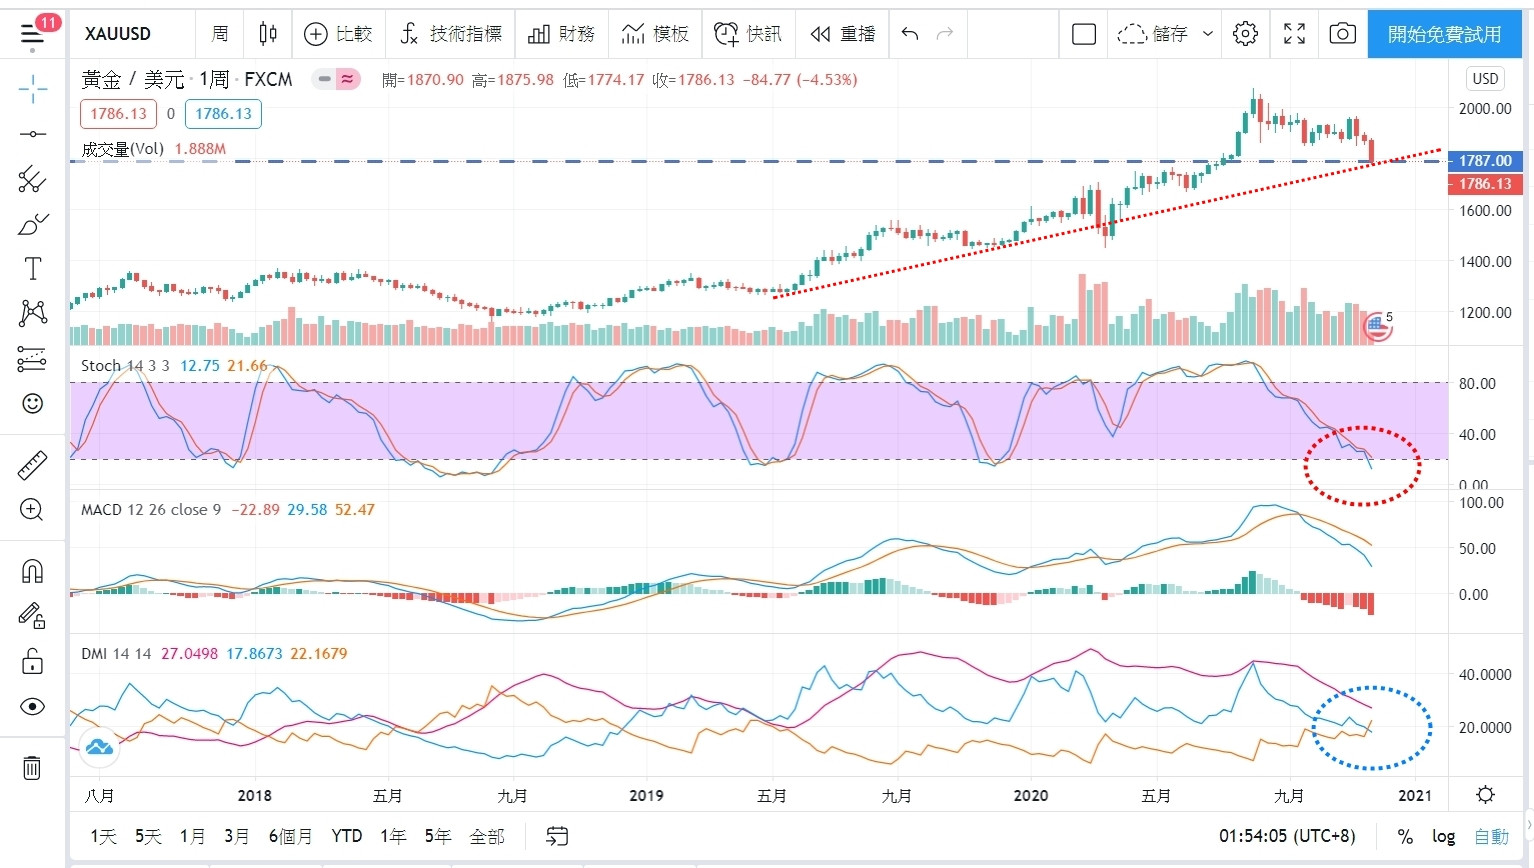Viewport: 1534px width, 868px height.
Task: Enter fullscreen mode
Action: pos(1294,34)
